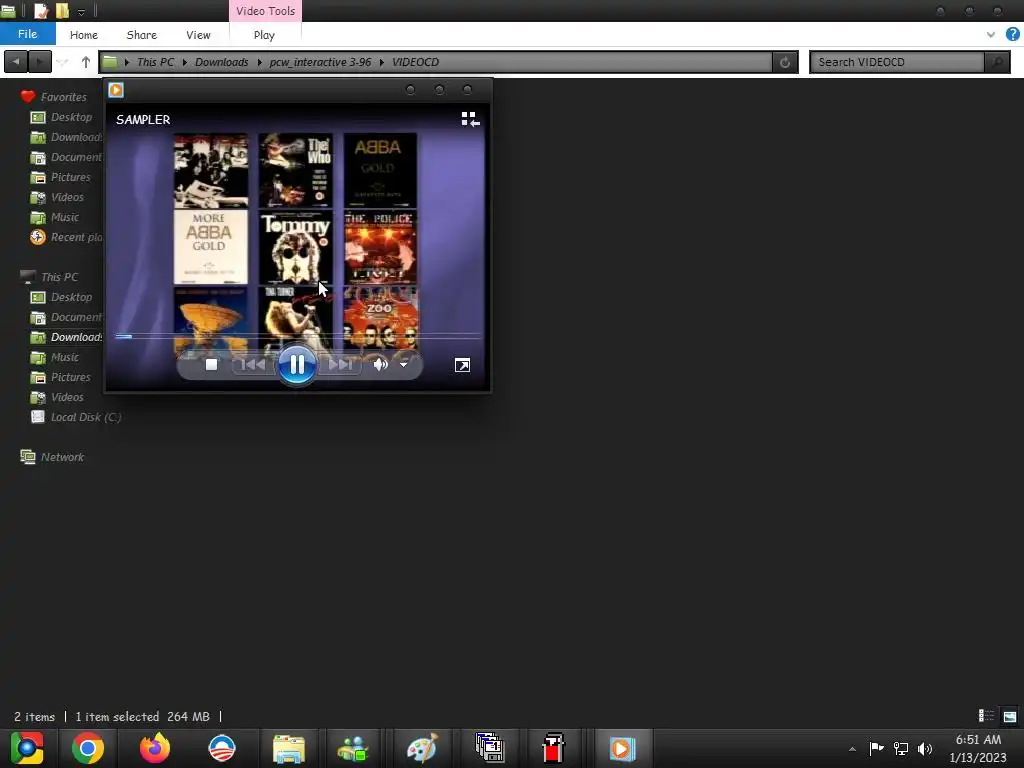
Task: Click the Windows Media Player title icon
Action: pos(116,90)
